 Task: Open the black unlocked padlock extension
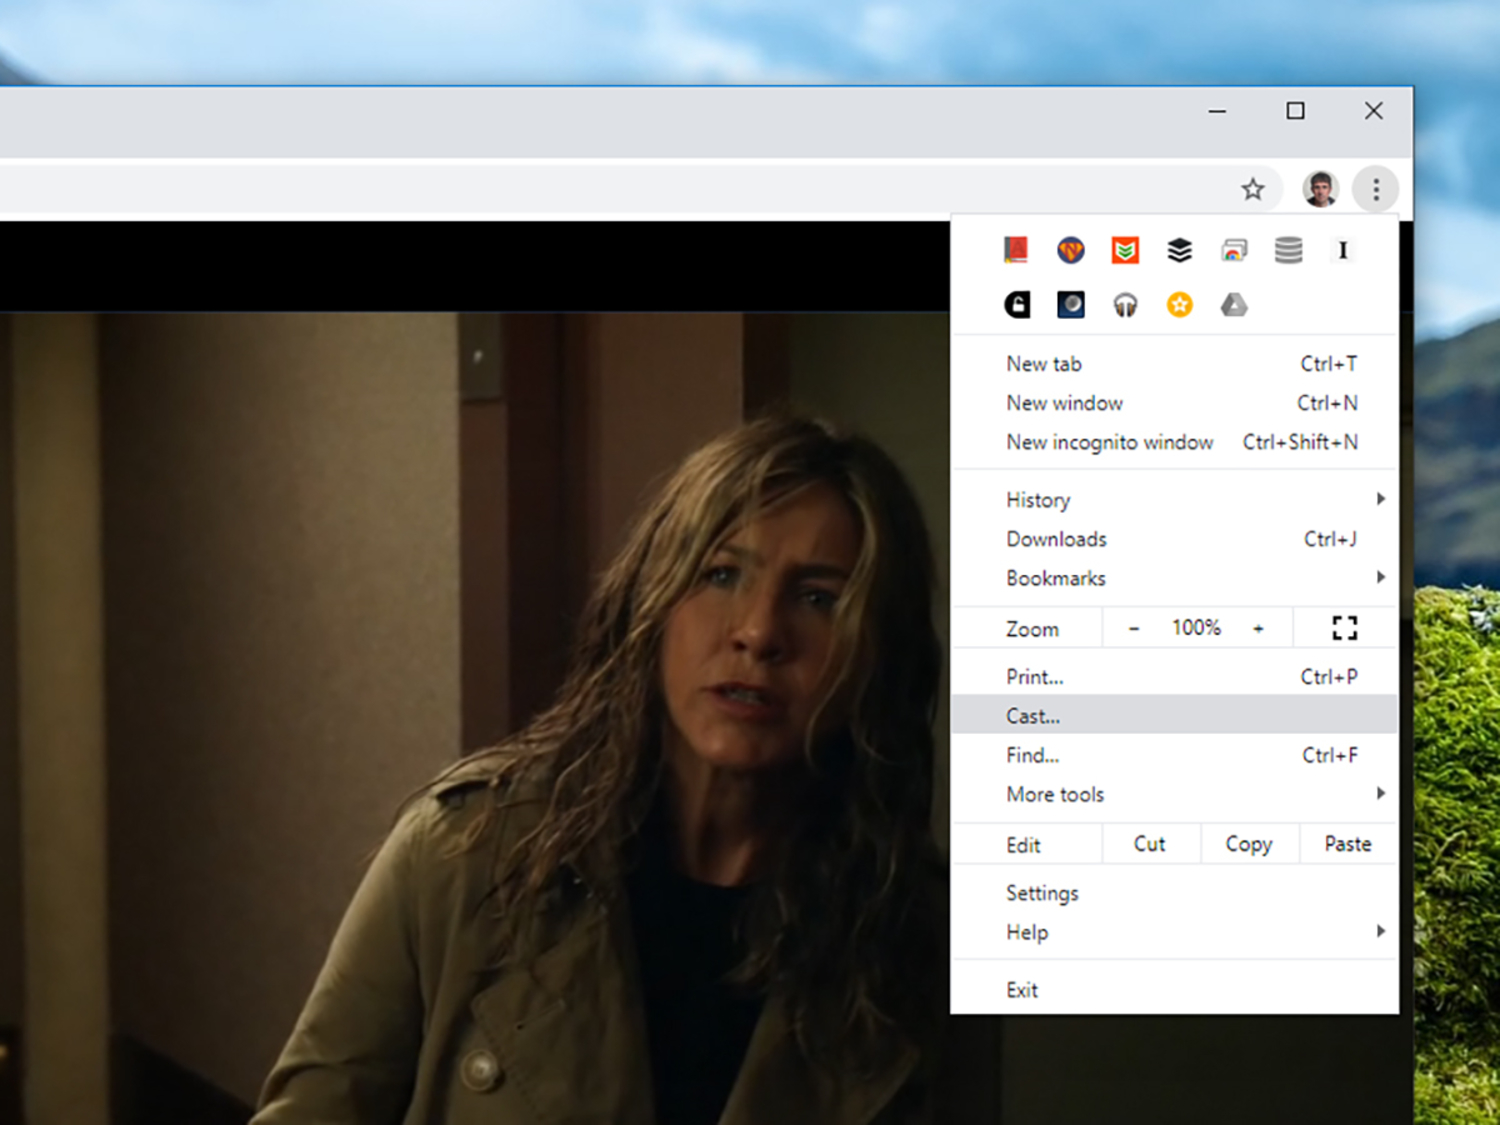click(1016, 305)
